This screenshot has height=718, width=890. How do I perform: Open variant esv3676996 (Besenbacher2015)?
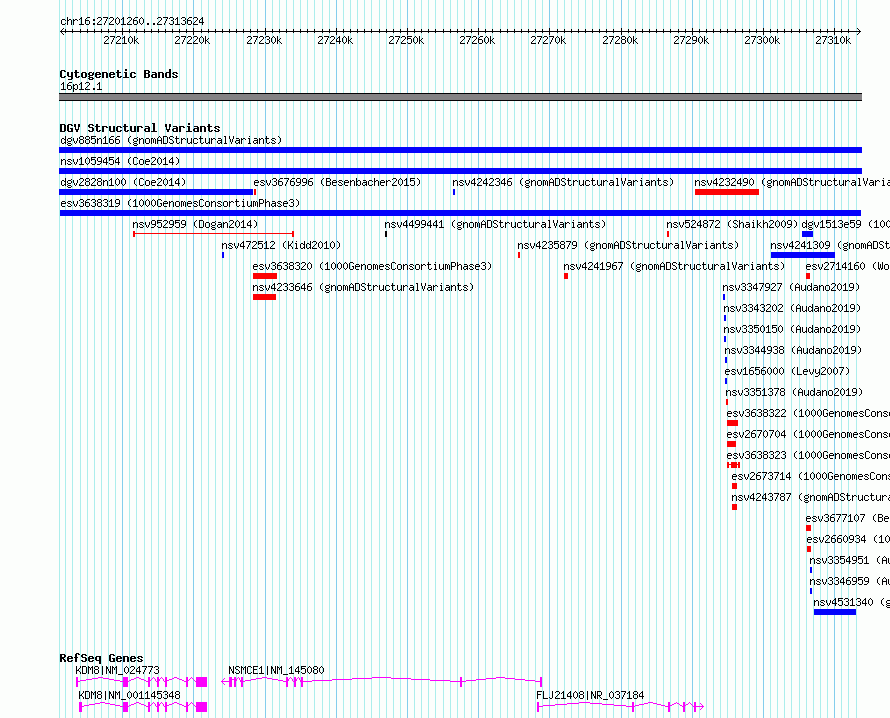[337, 182]
